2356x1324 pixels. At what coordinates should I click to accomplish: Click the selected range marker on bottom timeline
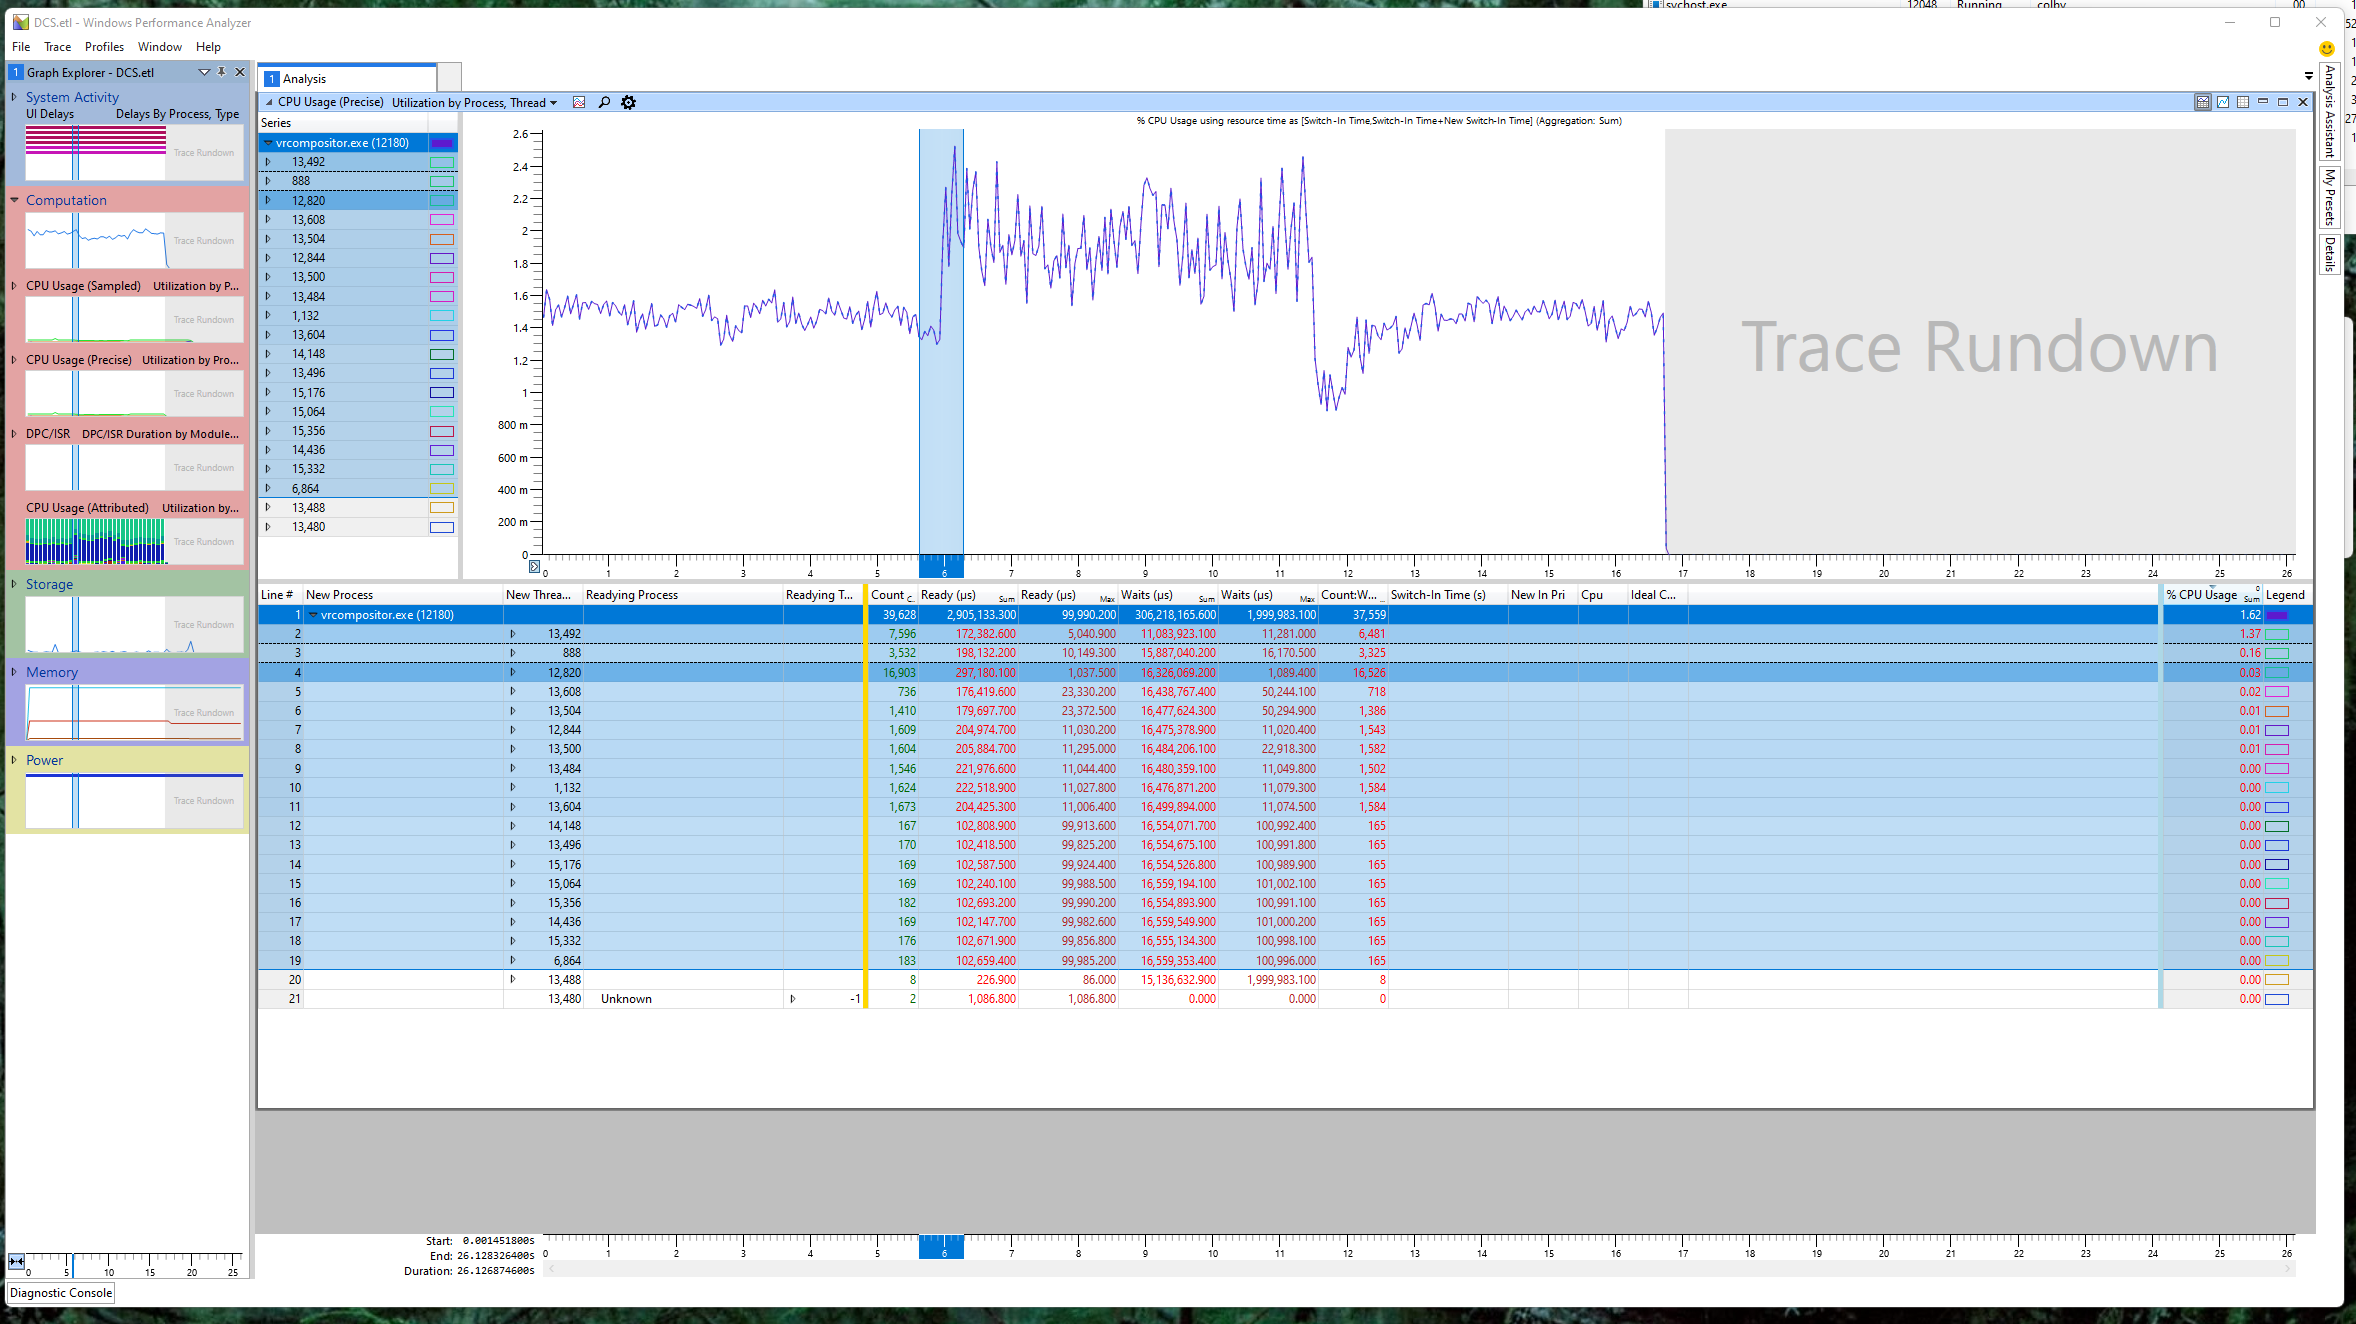tap(941, 1247)
